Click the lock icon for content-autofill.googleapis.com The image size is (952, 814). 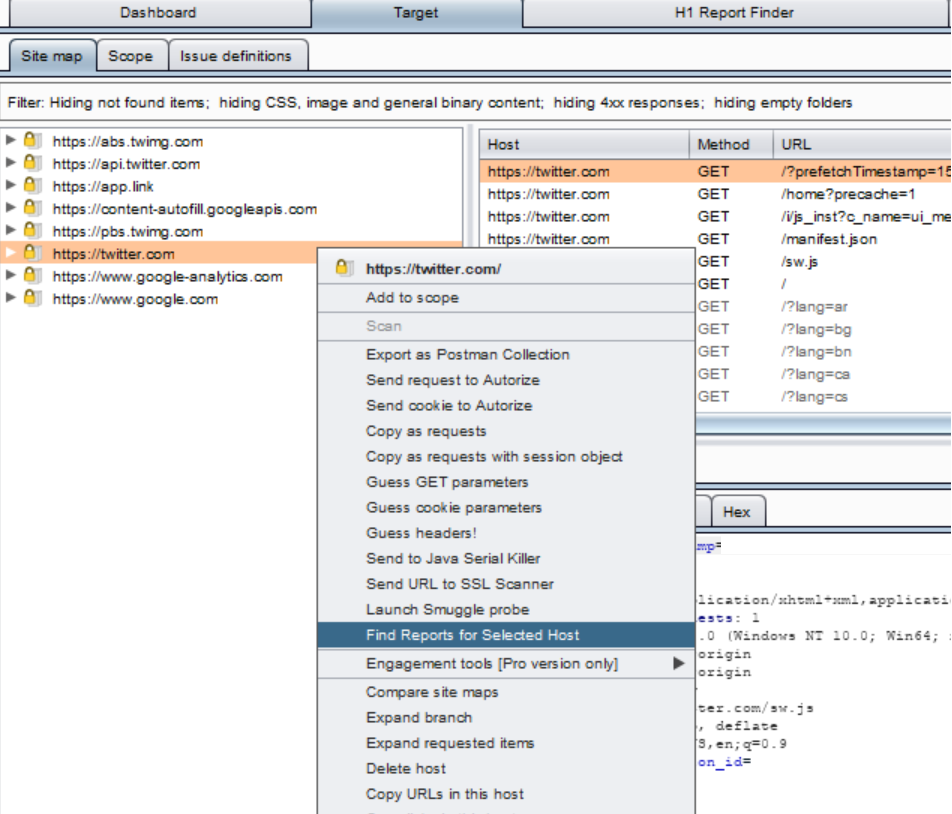(x=32, y=208)
